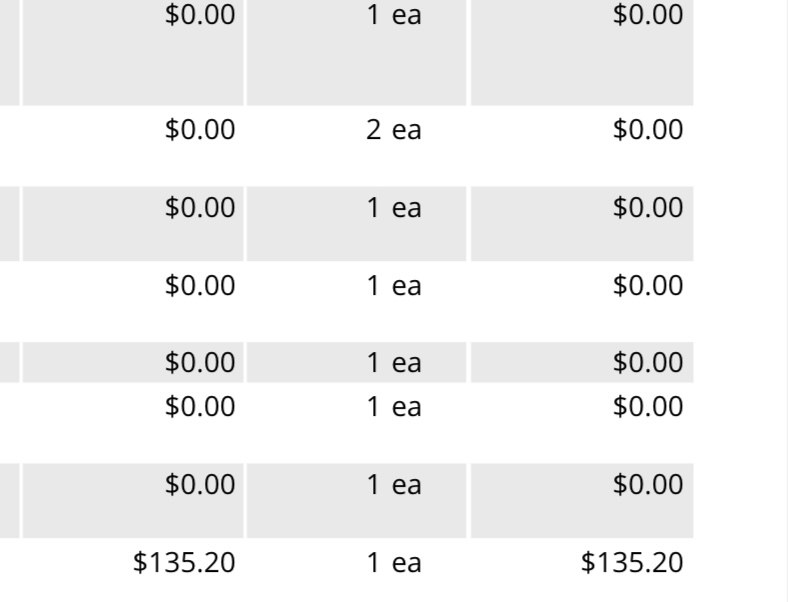Select the $135.20 unit price cell left of quantity
Image resolution: width=788 pixels, height=602 pixels.
pyautogui.click(x=185, y=562)
